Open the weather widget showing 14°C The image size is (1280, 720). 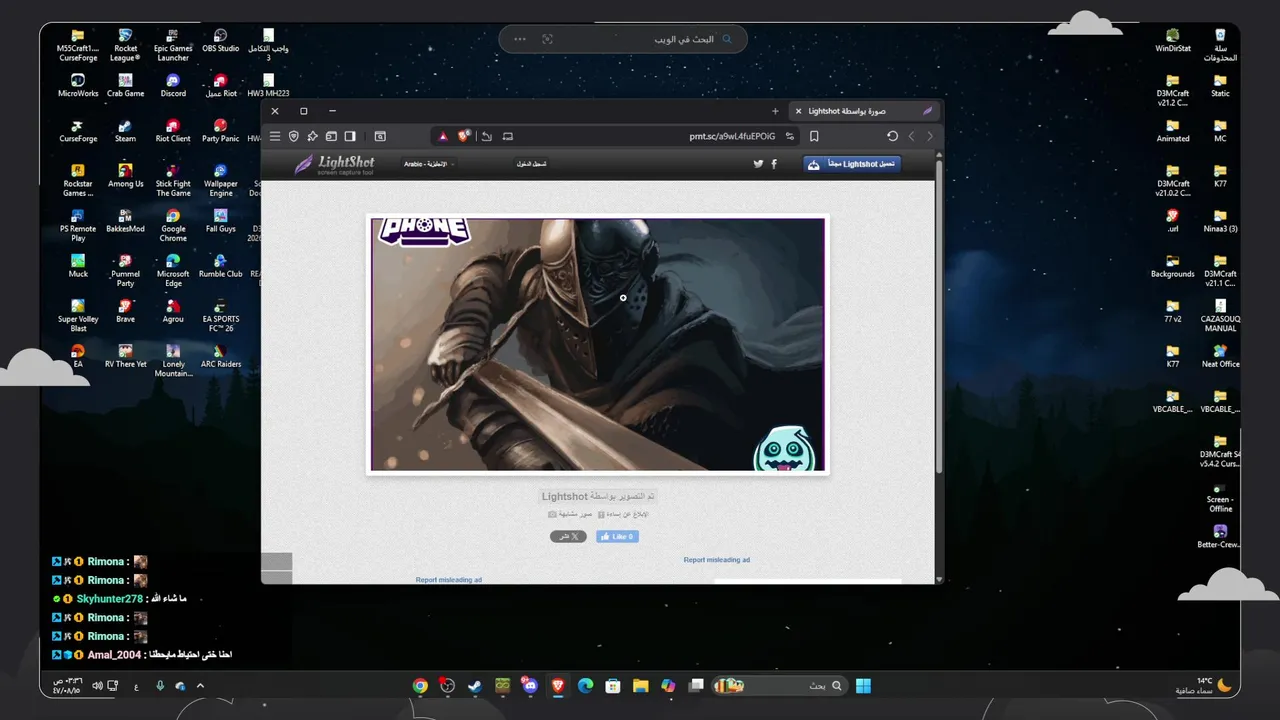1204,686
